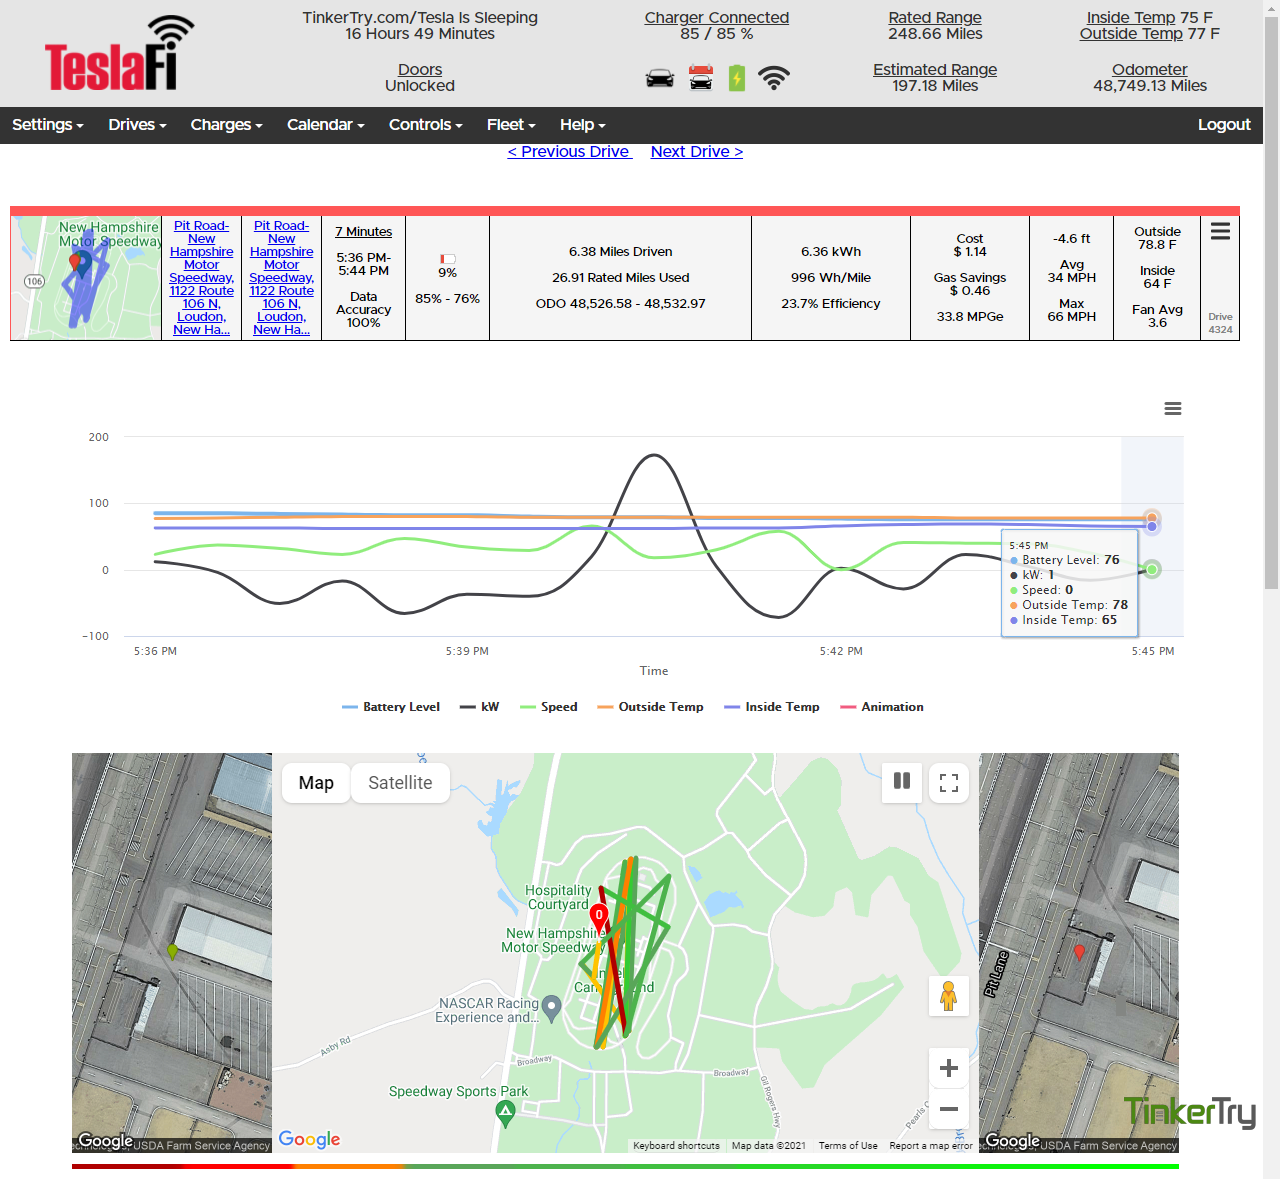This screenshot has width=1280, height=1179.
Task: Click the header WiFi signal icon
Action: tap(774, 78)
